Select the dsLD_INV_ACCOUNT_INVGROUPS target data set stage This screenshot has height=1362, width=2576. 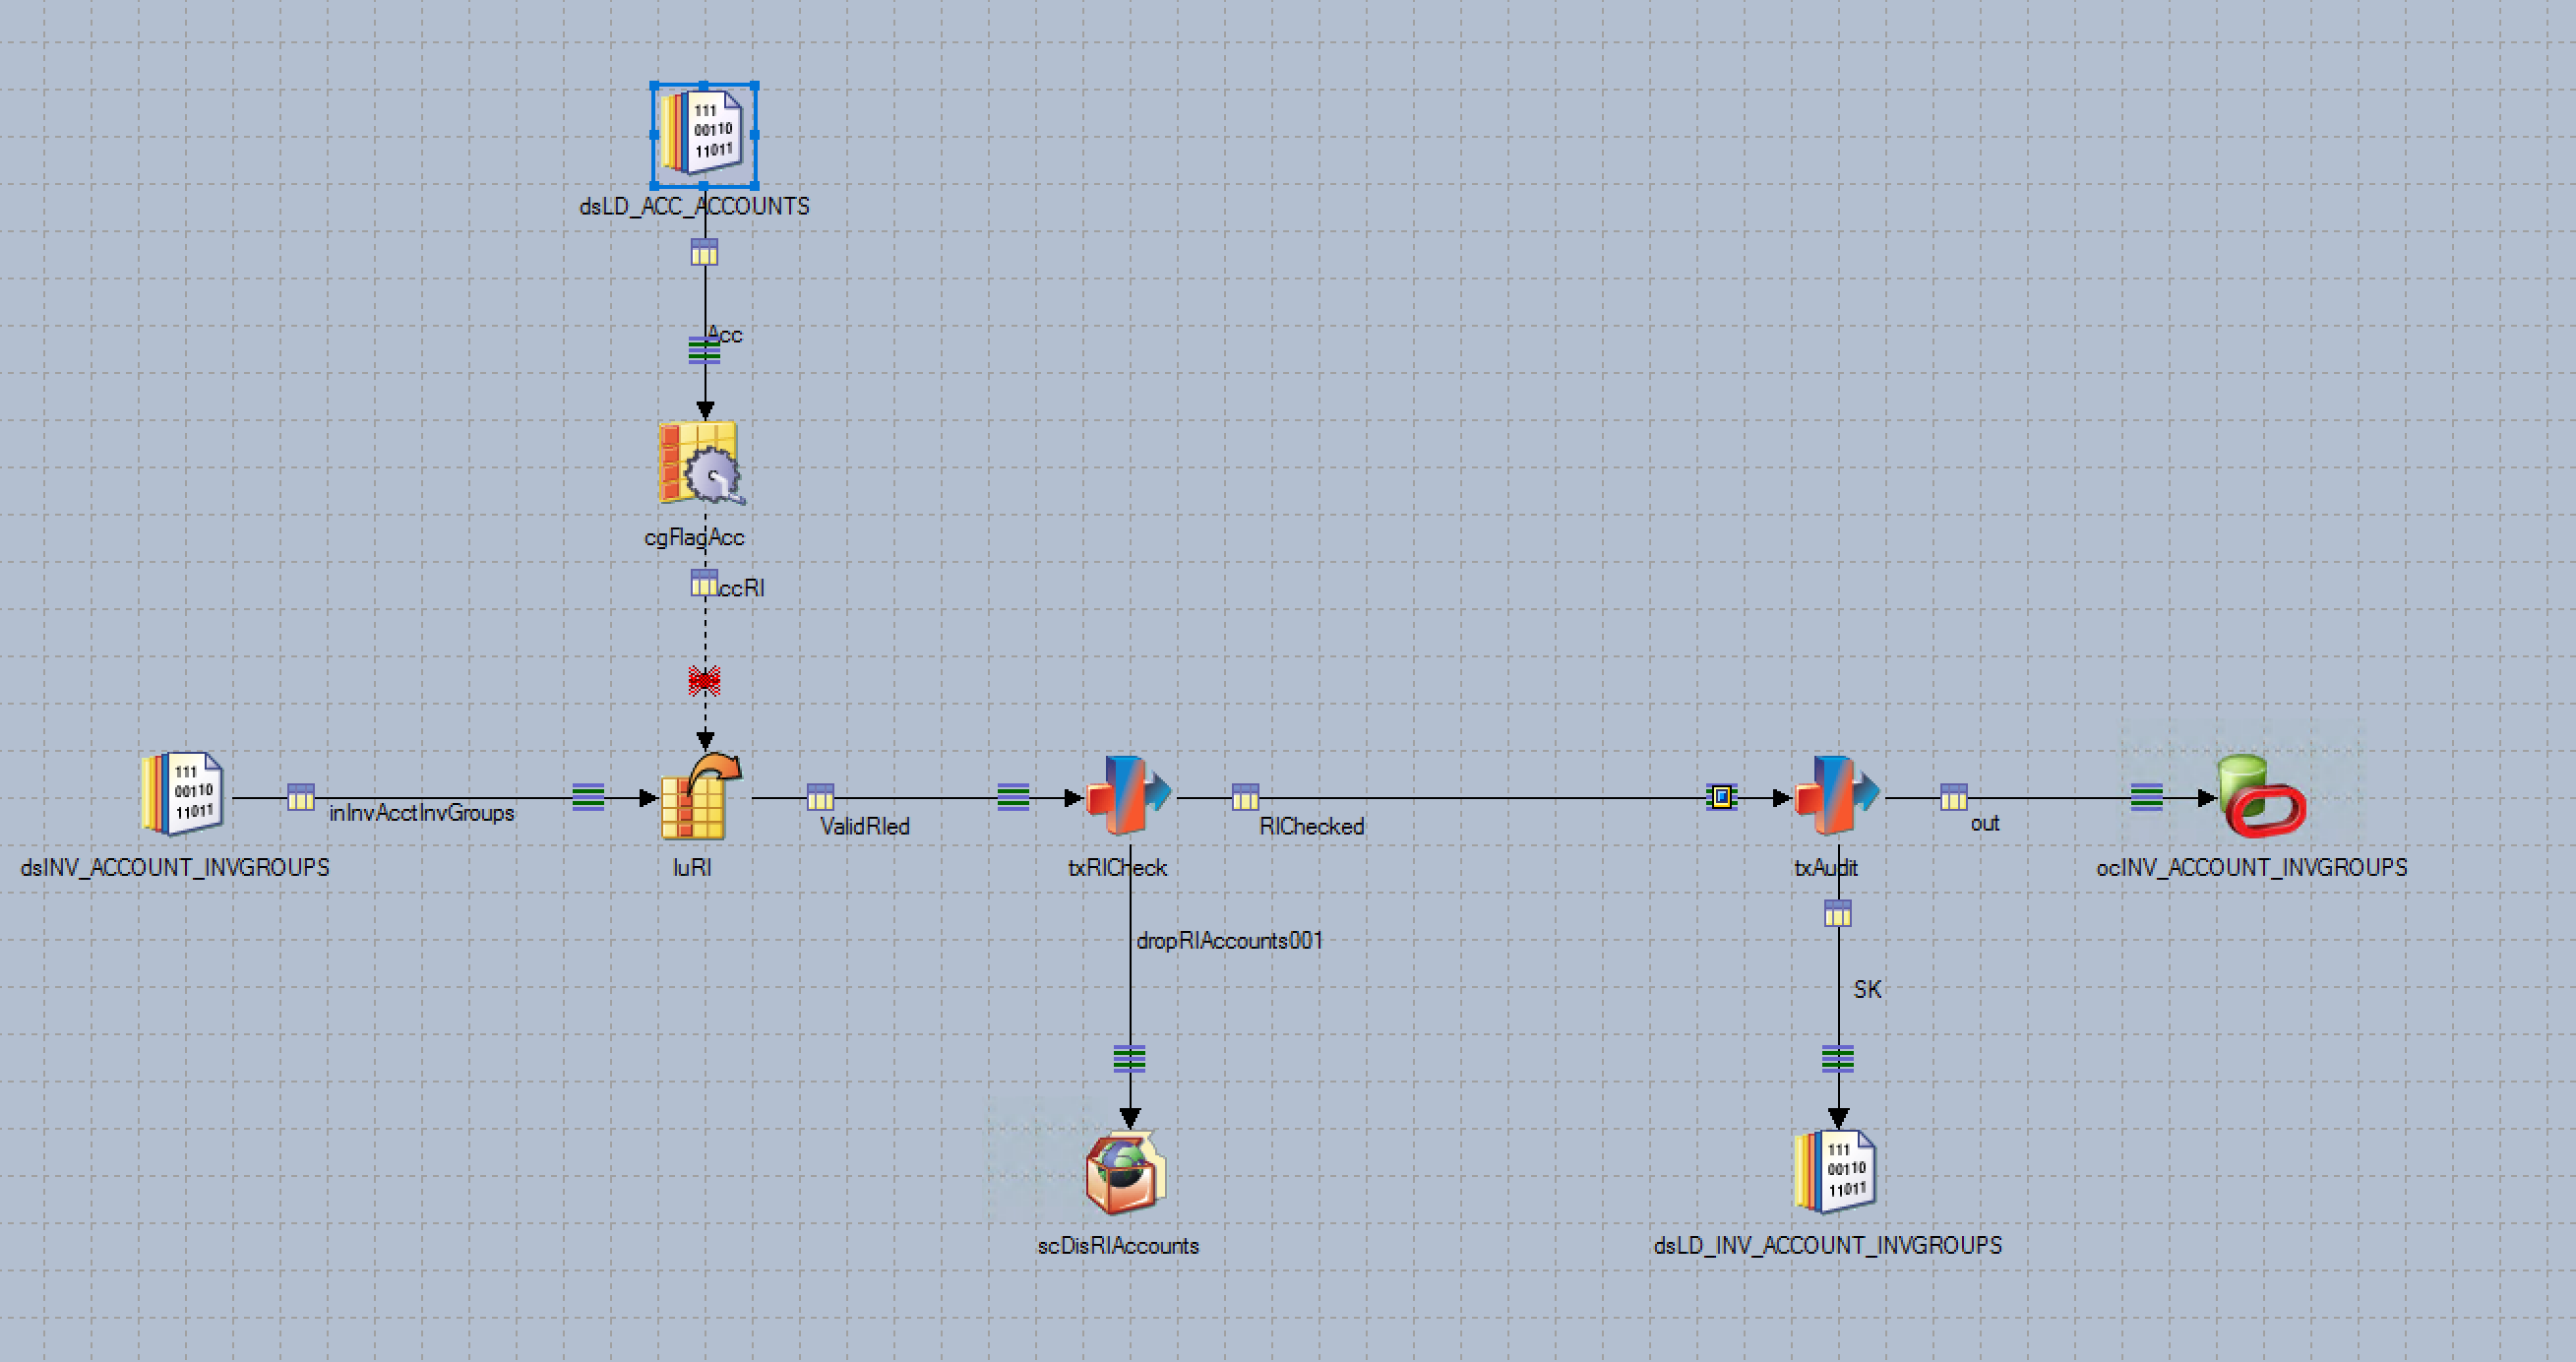1836,1170
